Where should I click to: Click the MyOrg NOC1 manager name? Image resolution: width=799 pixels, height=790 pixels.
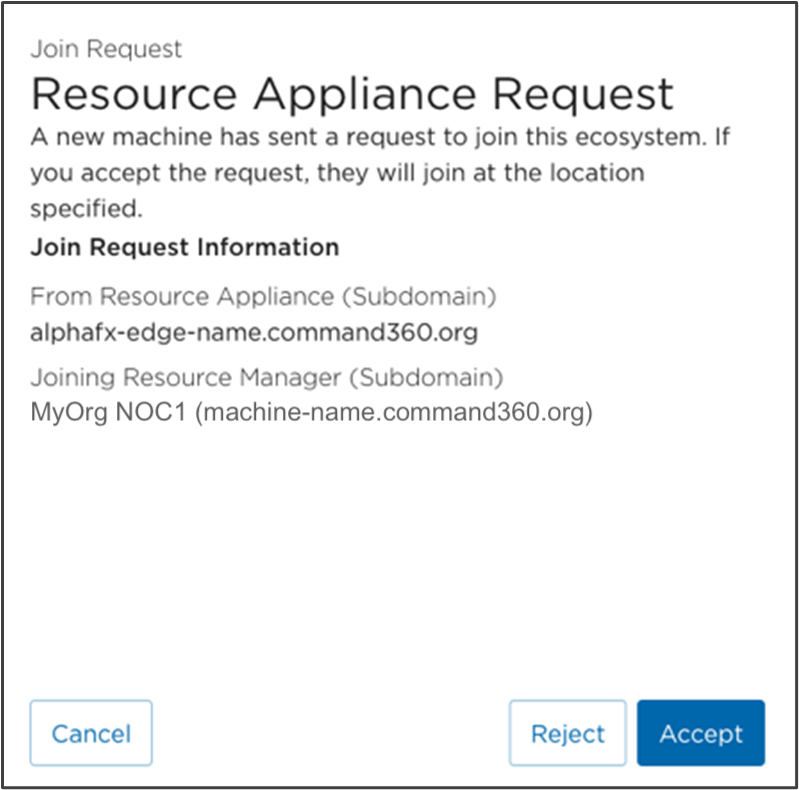[x=108, y=413]
